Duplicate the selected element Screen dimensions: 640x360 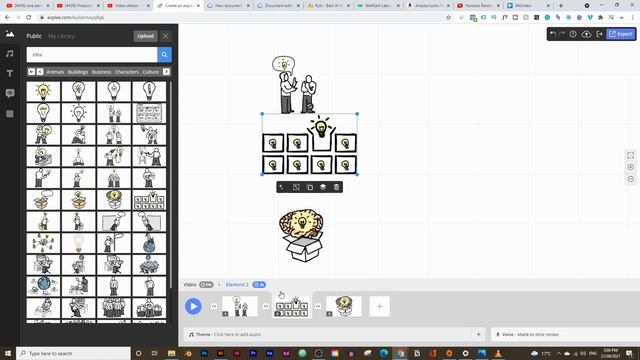click(310, 187)
